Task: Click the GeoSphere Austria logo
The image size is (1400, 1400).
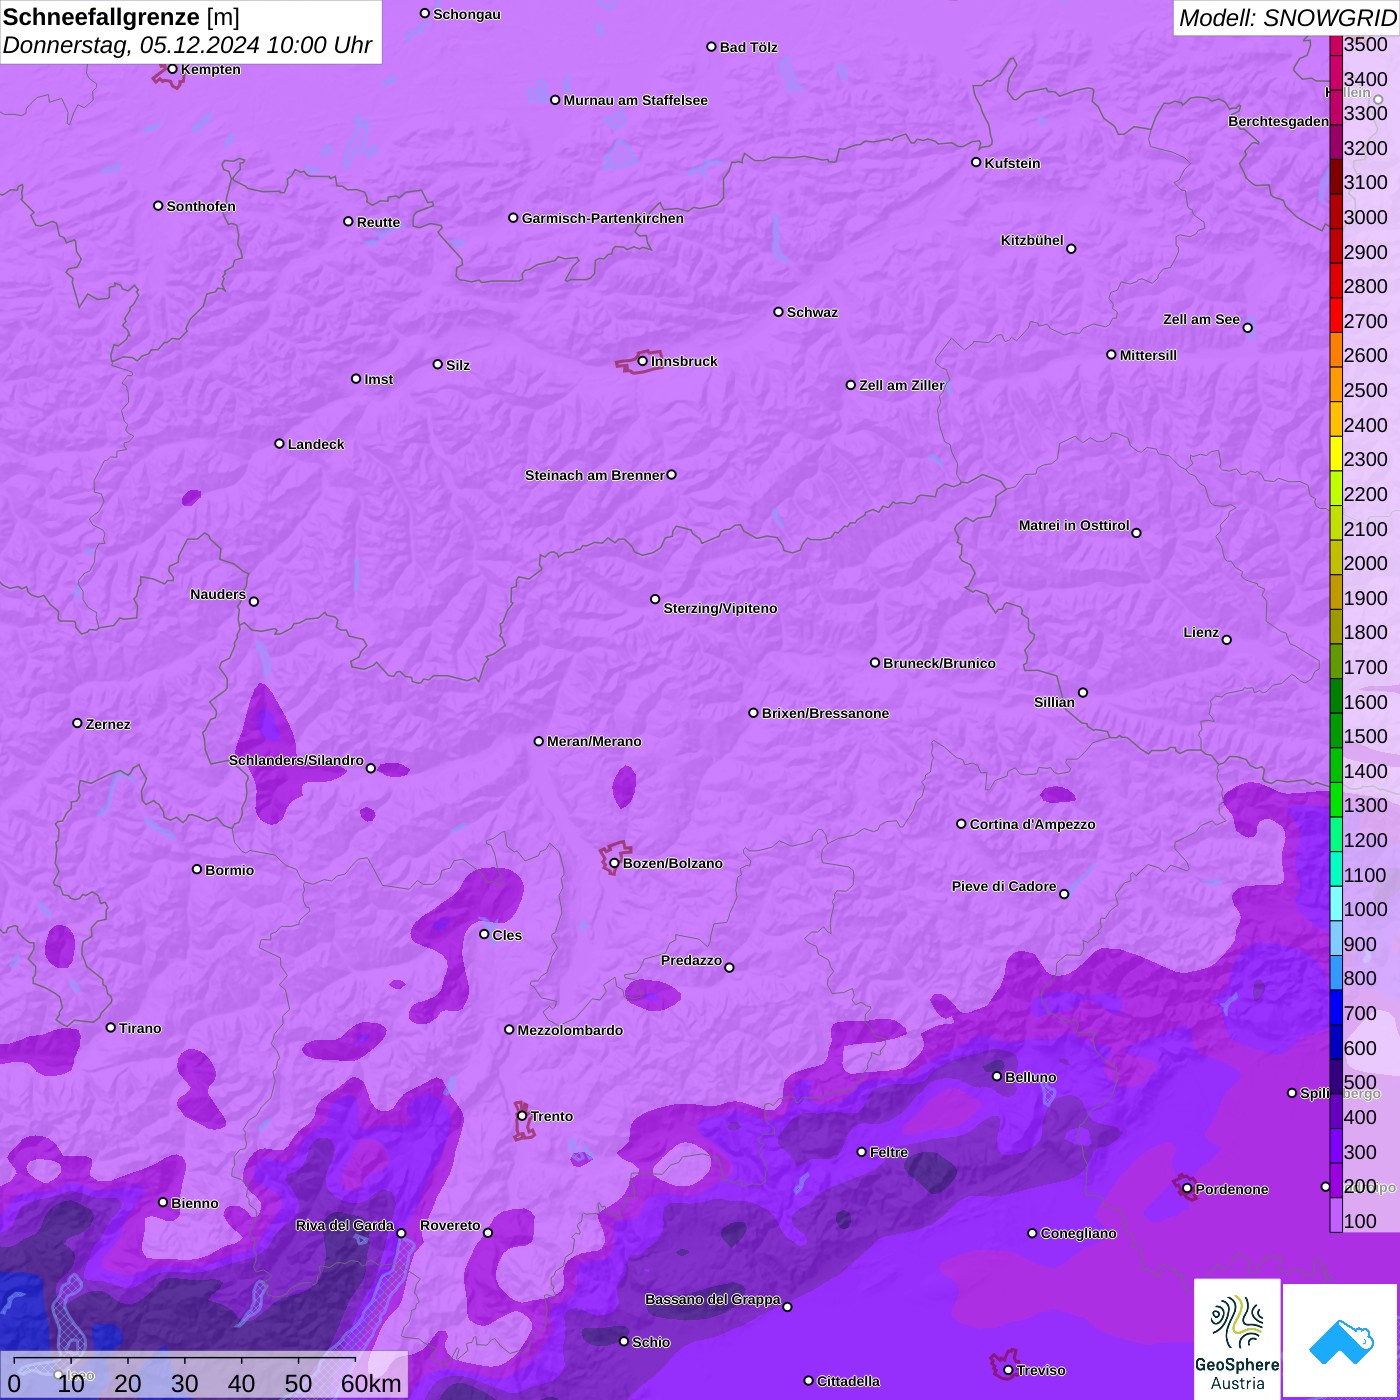Action: pyautogui.click(x=1237, y=1340)
